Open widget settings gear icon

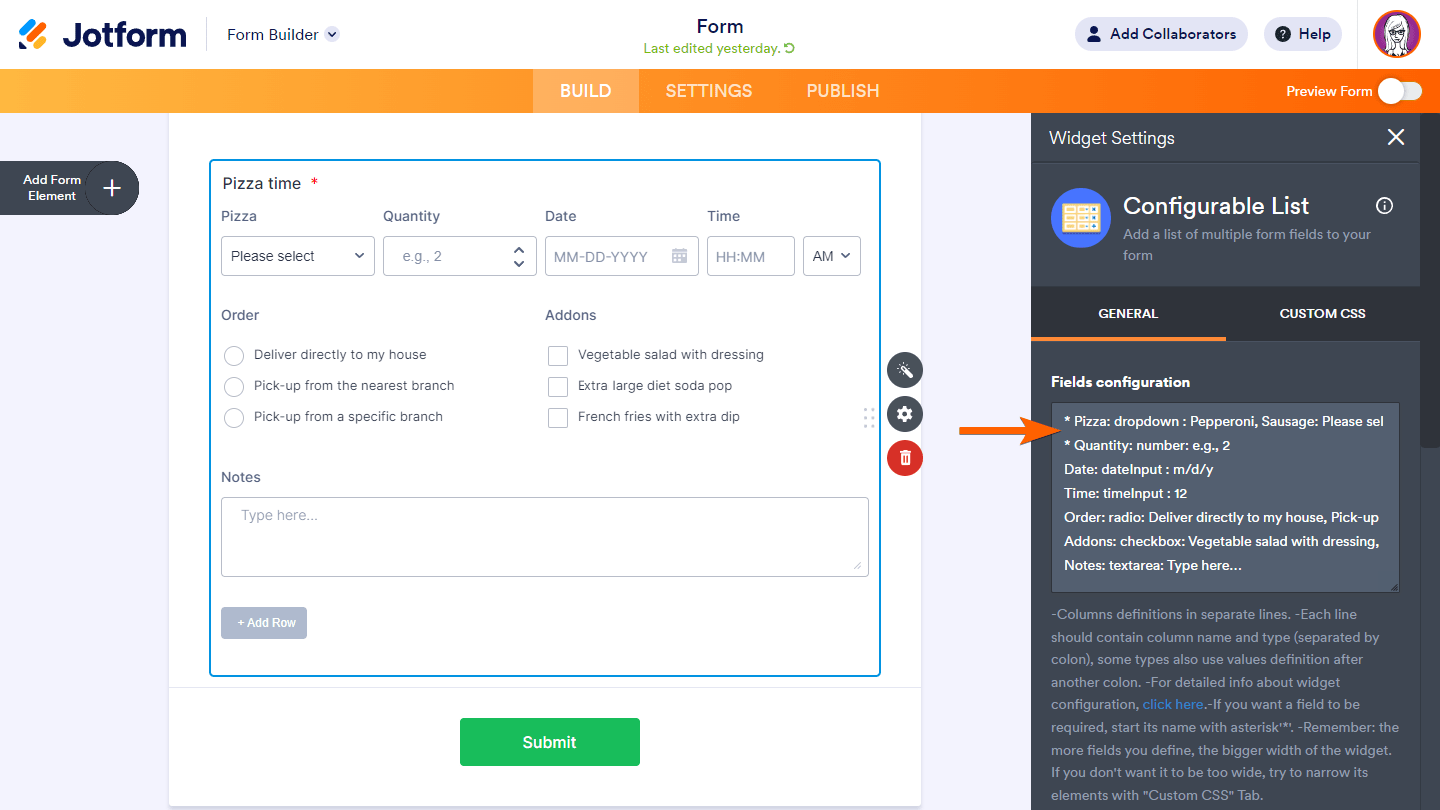click(x=905, y=414)
